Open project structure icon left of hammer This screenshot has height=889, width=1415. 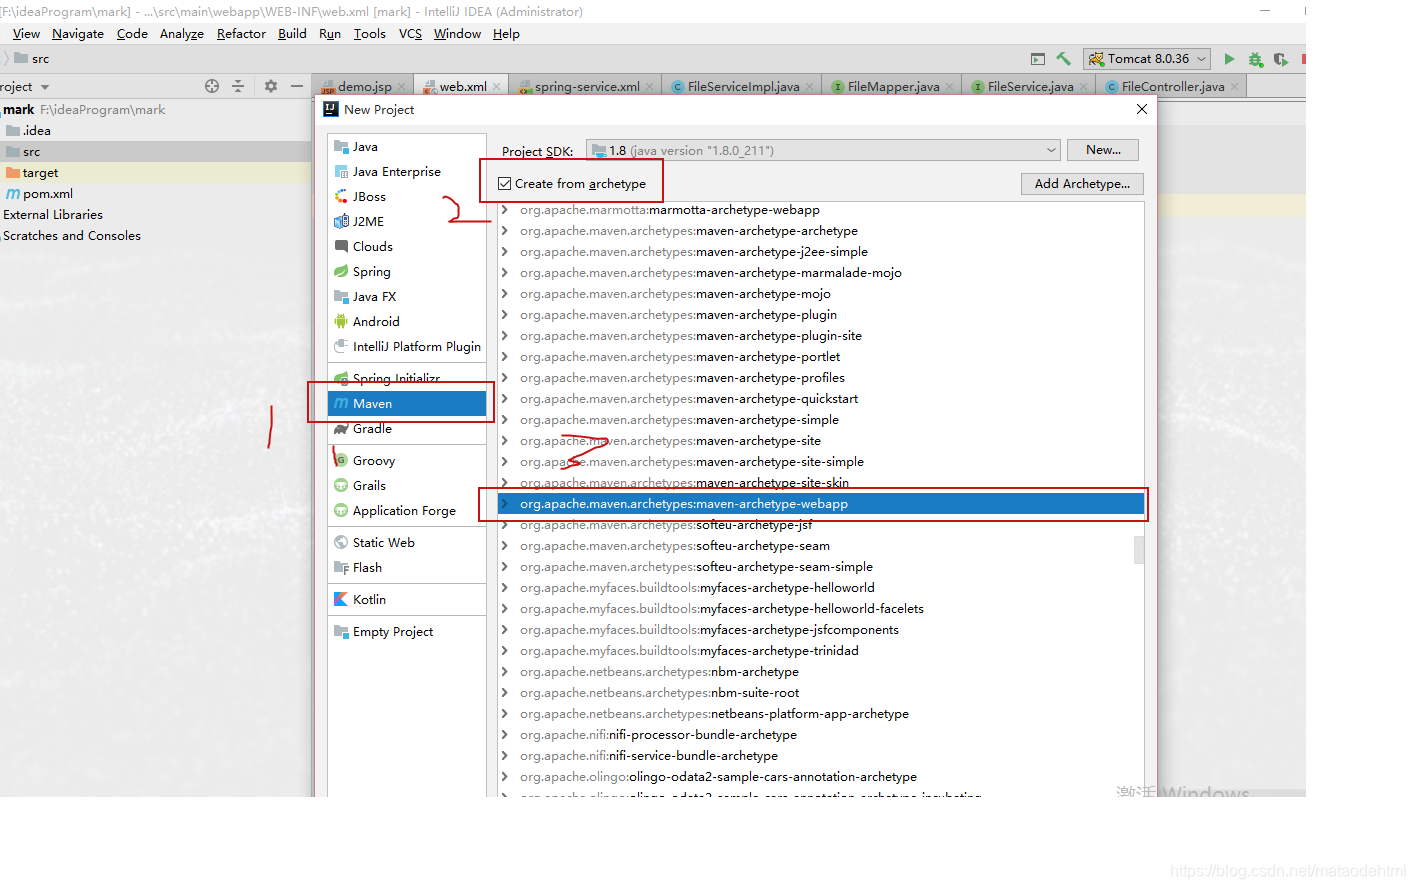(x=1038, y=59)
